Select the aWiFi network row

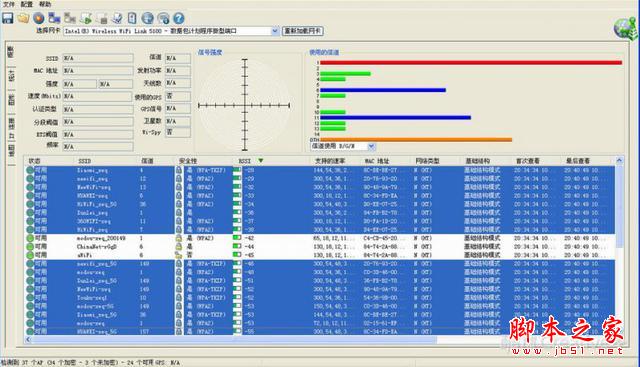click(x=320, y=255)
